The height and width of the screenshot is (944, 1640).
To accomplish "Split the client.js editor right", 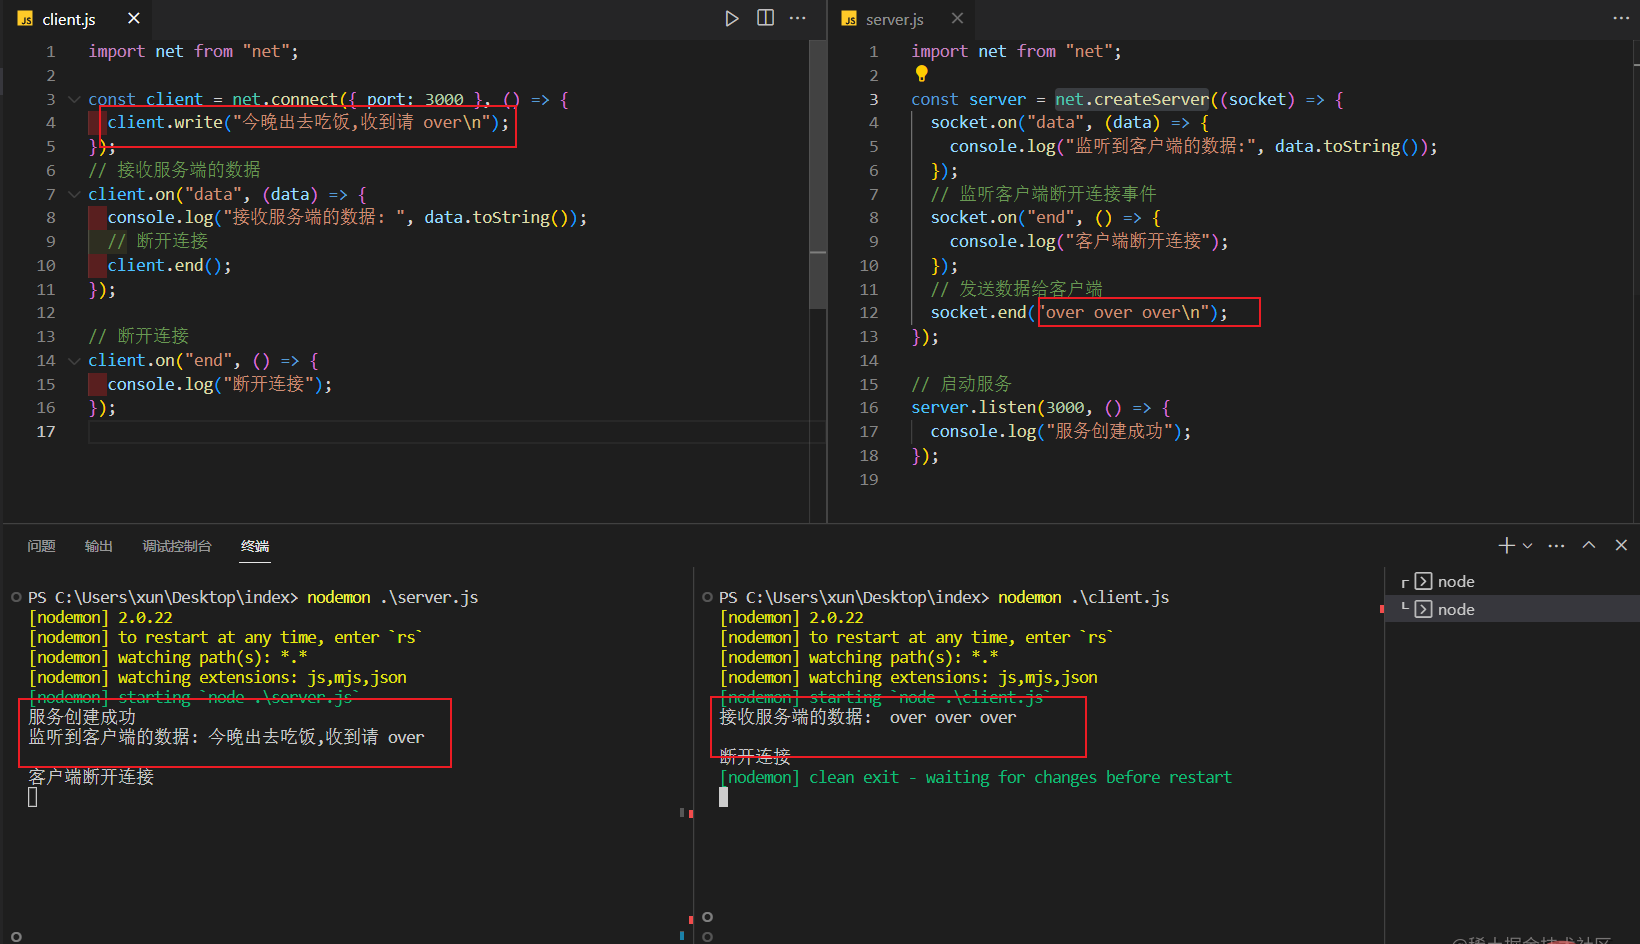I will 765,18.
